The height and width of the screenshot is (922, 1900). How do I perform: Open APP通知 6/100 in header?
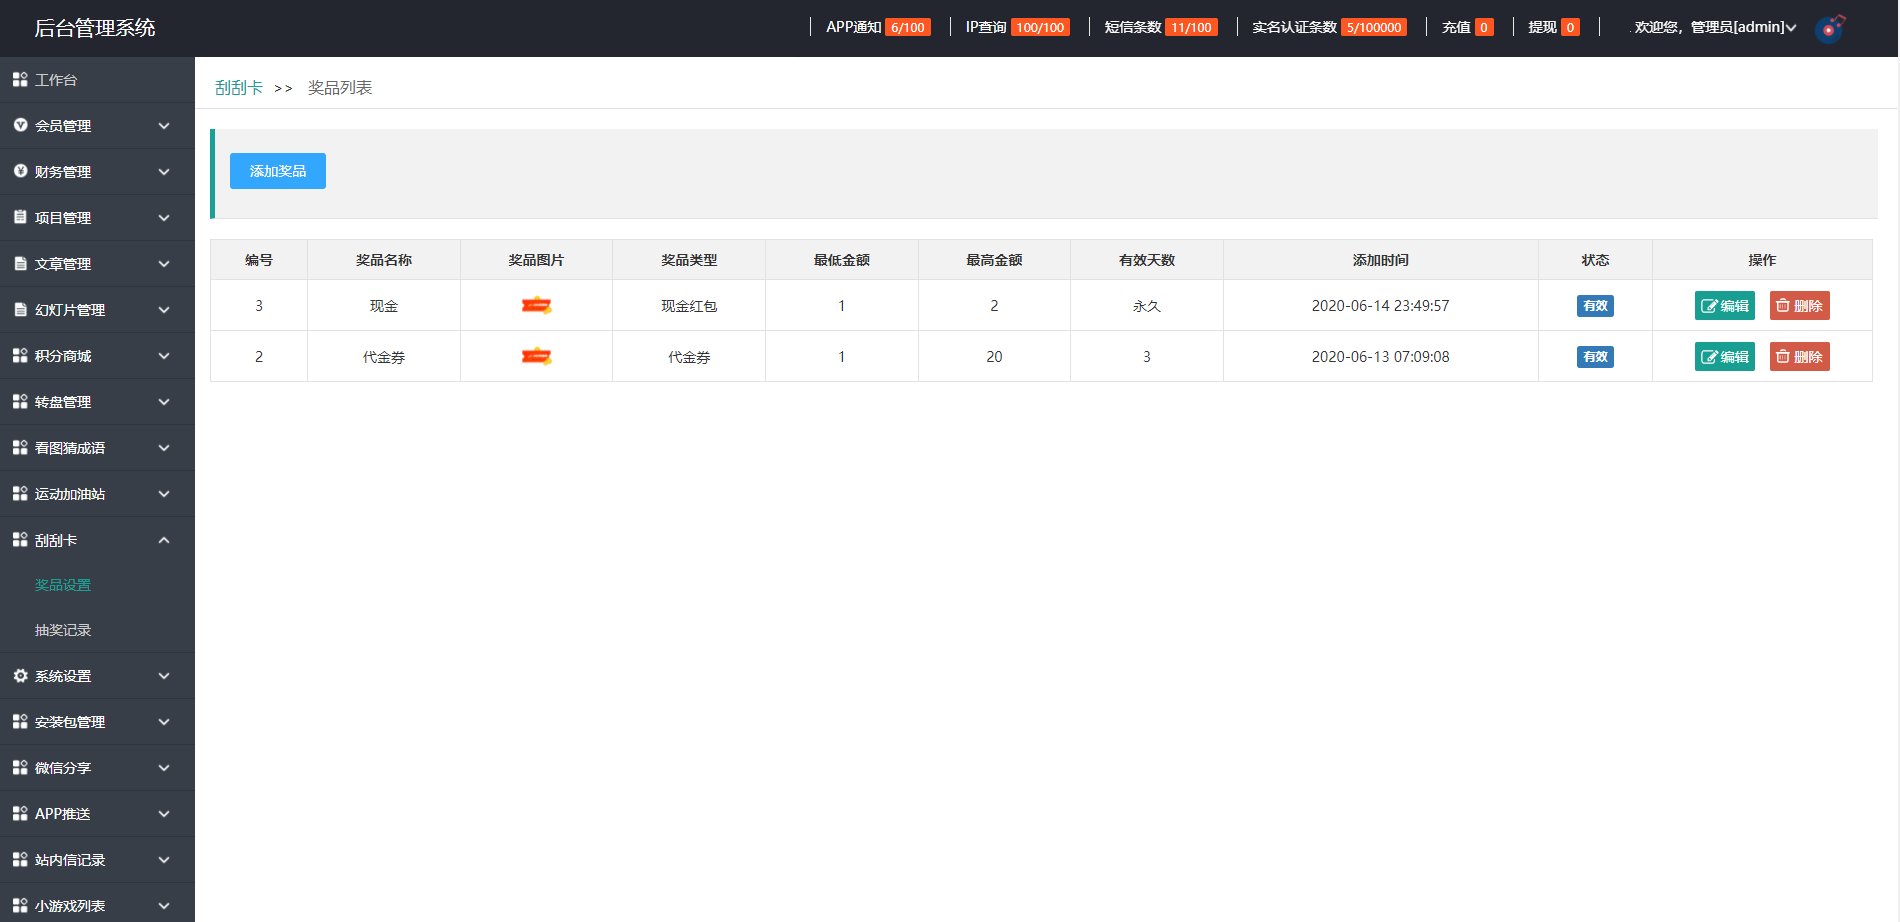(x=878, y=27)
